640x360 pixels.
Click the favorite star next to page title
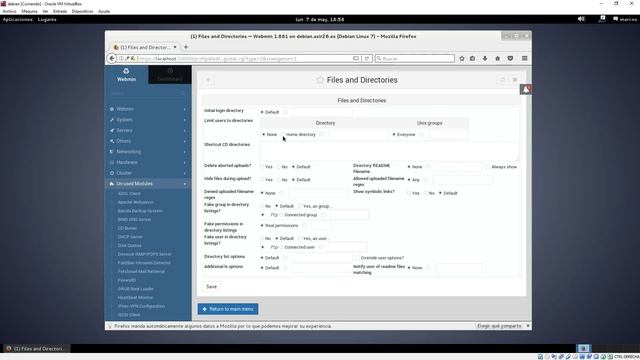[x=320, y=80]
